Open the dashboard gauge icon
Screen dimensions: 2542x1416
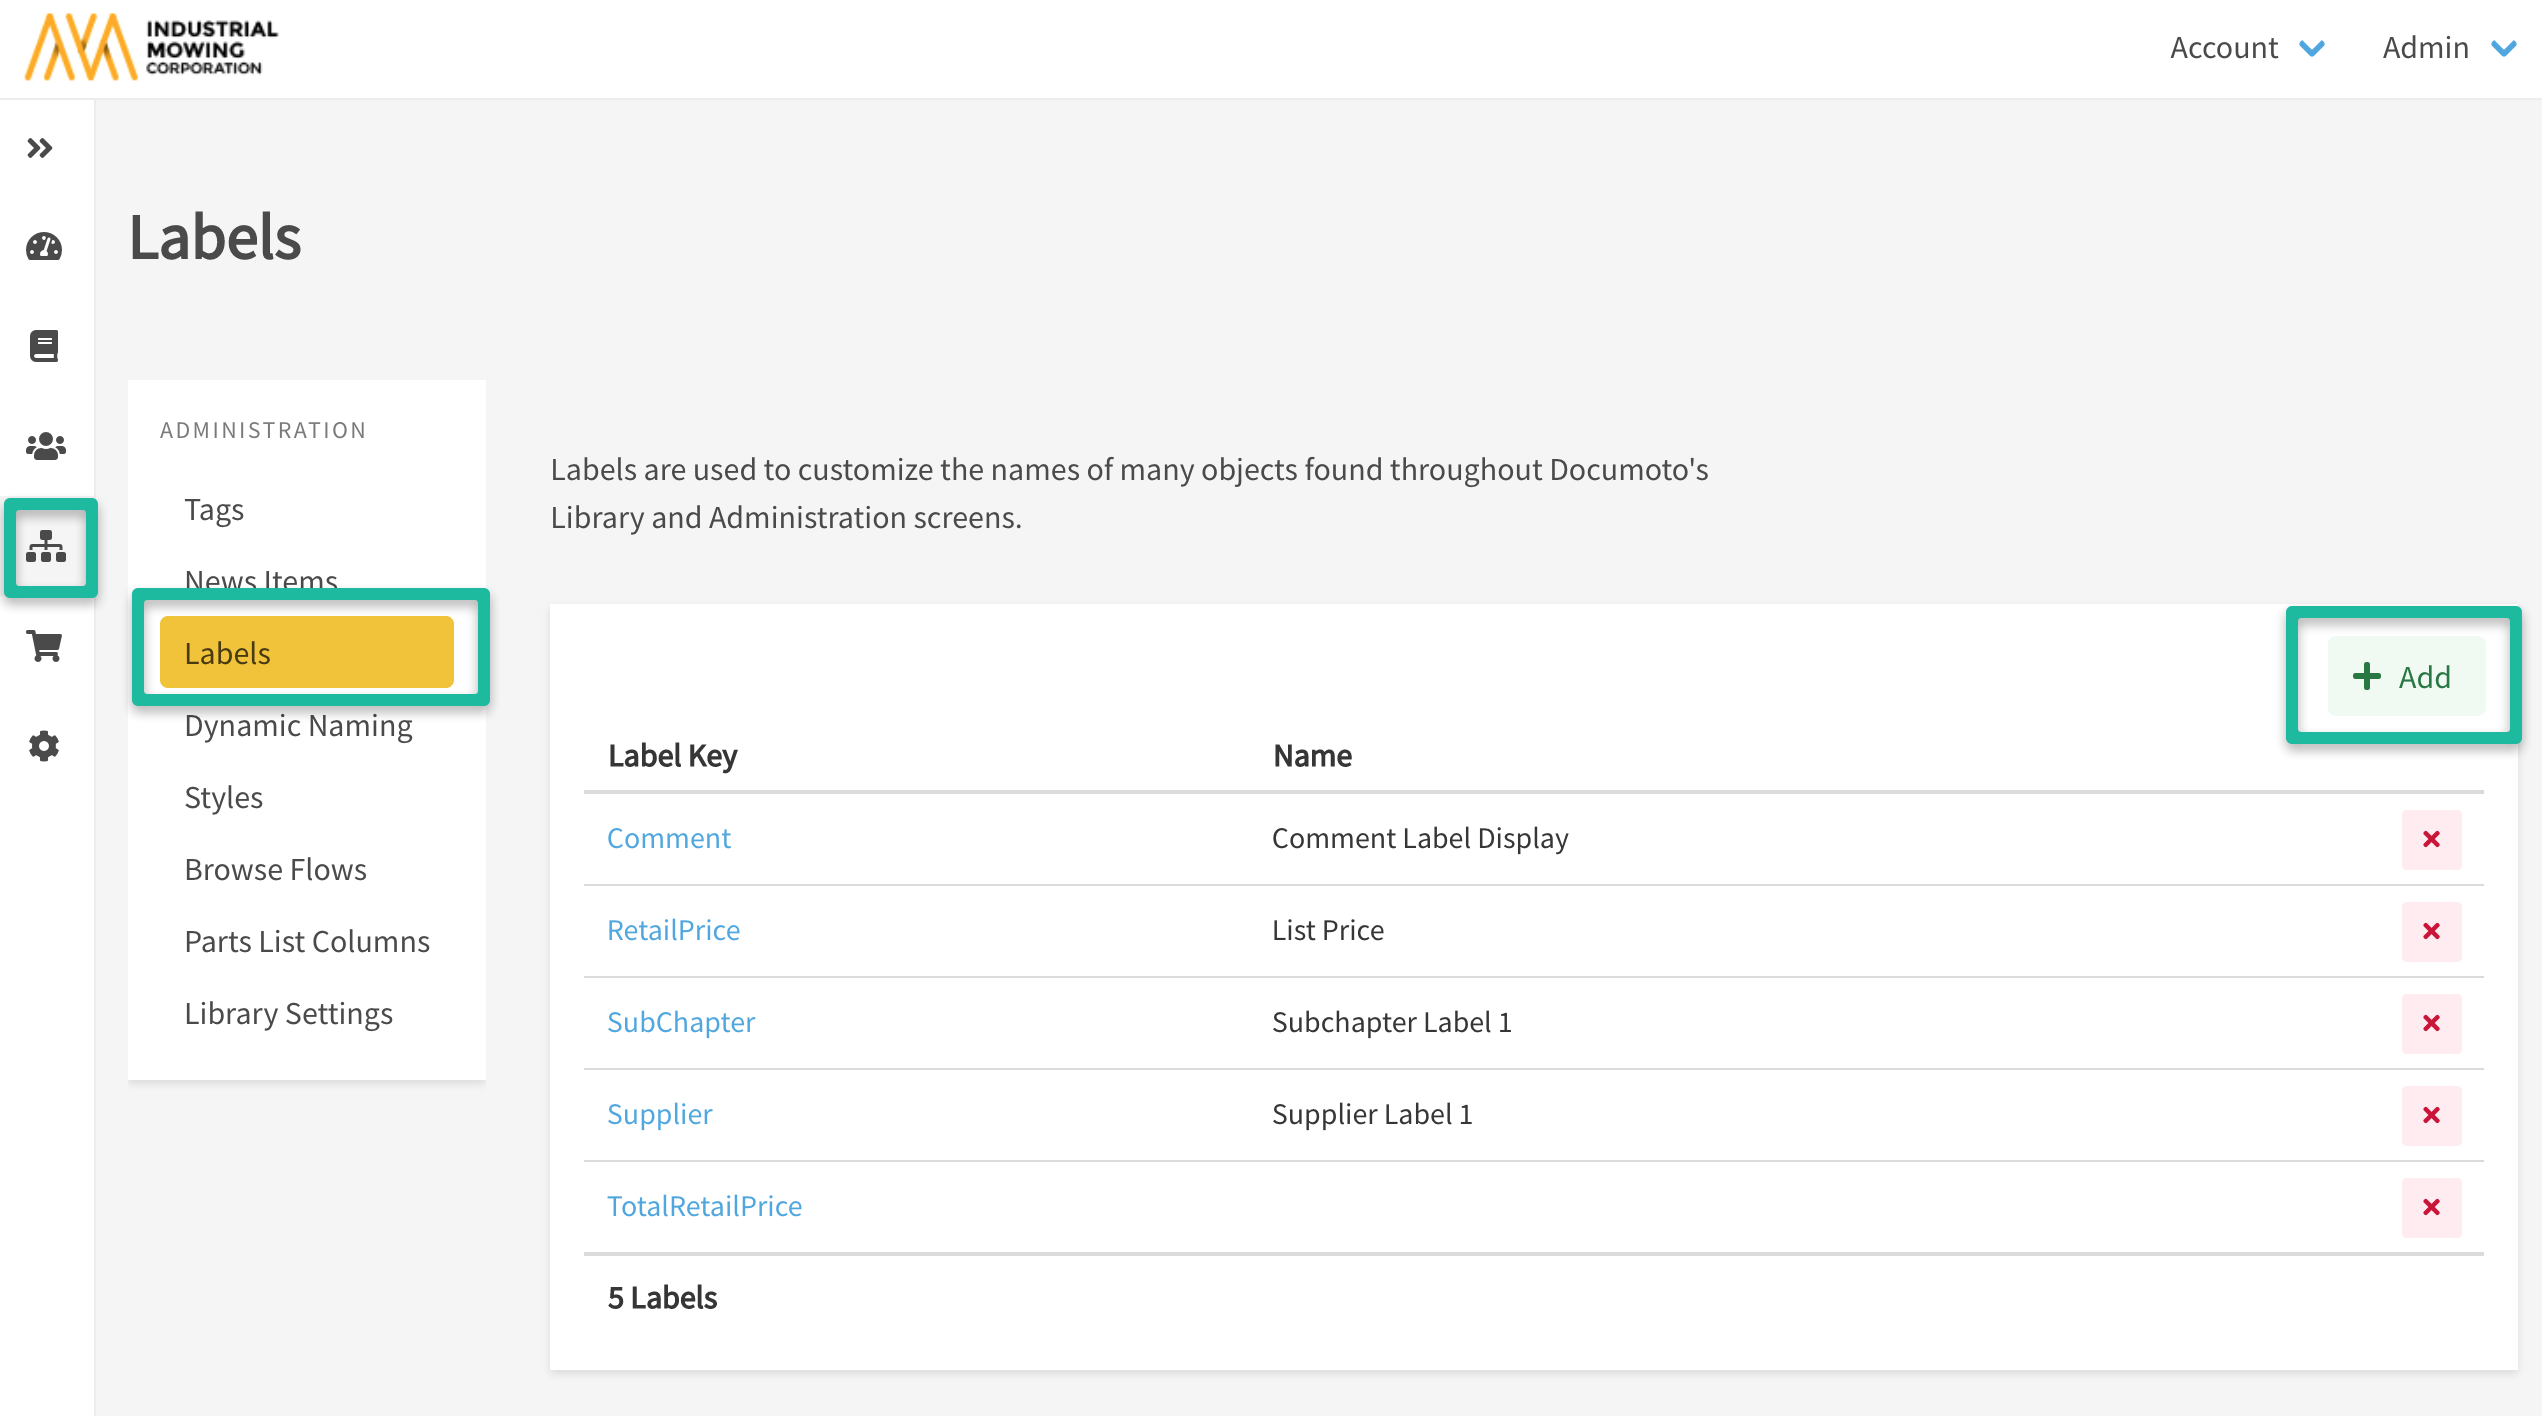[x=44, y=247]
